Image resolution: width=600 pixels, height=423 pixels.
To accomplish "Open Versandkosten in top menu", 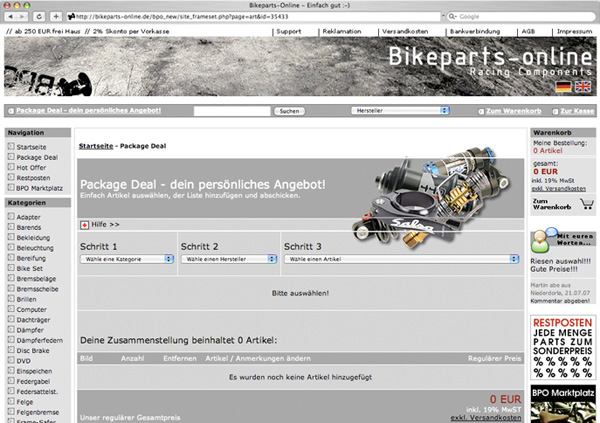I will (405, 31).
